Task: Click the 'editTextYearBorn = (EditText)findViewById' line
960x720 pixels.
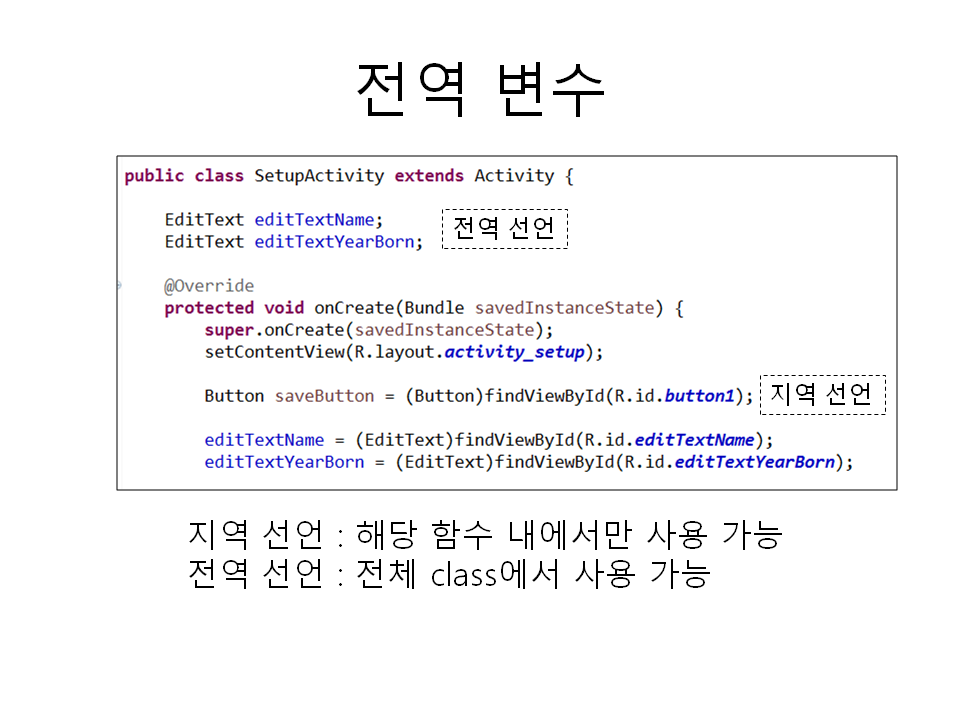Action: 529,462
